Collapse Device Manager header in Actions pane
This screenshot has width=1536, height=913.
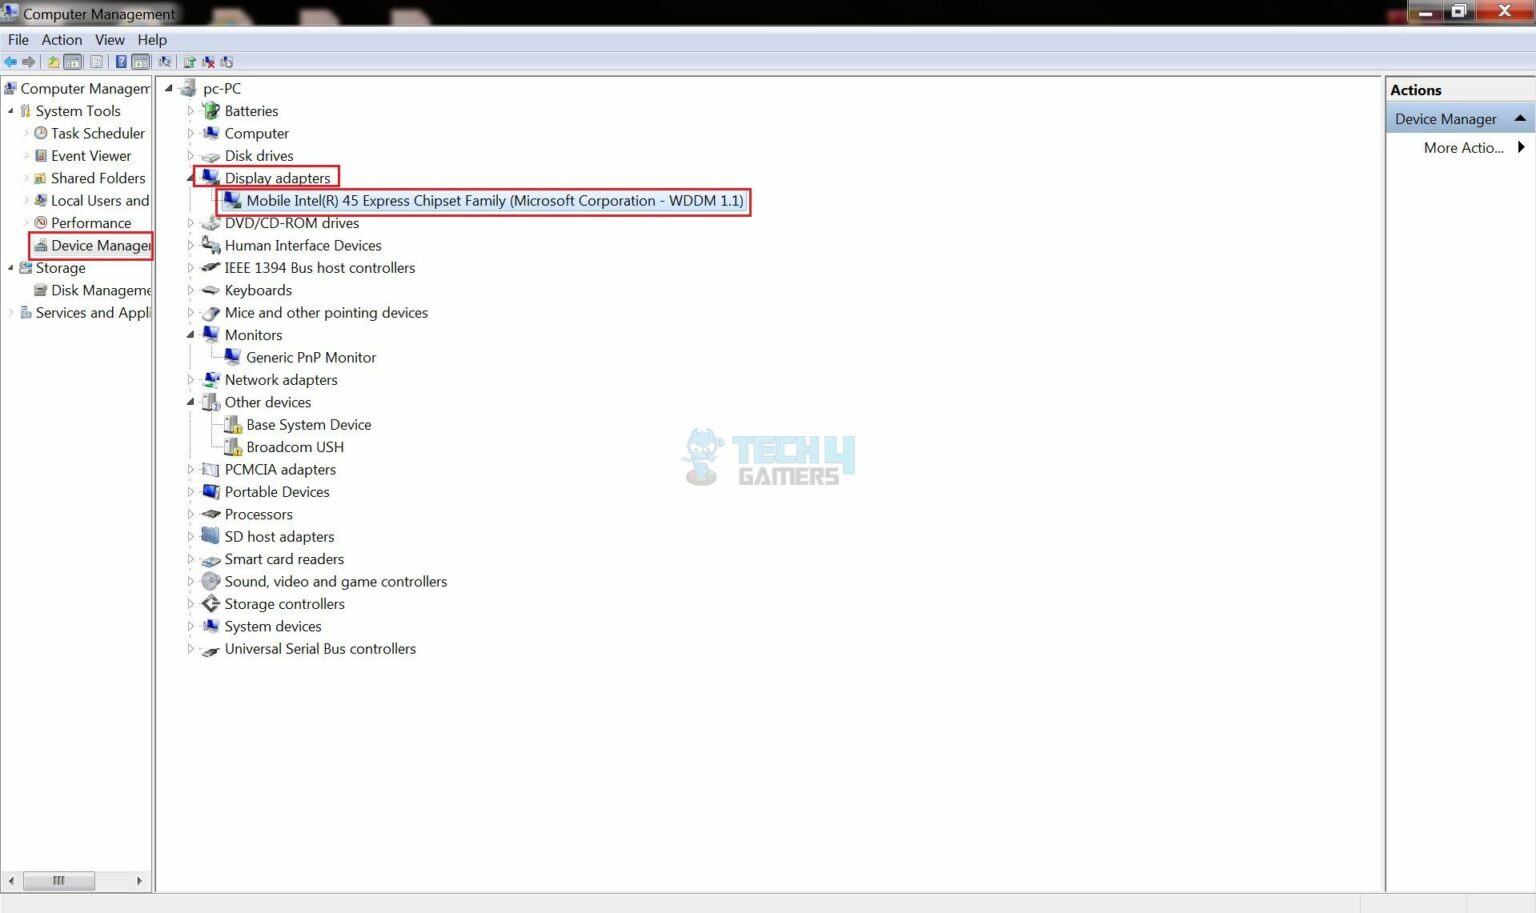1520,118
